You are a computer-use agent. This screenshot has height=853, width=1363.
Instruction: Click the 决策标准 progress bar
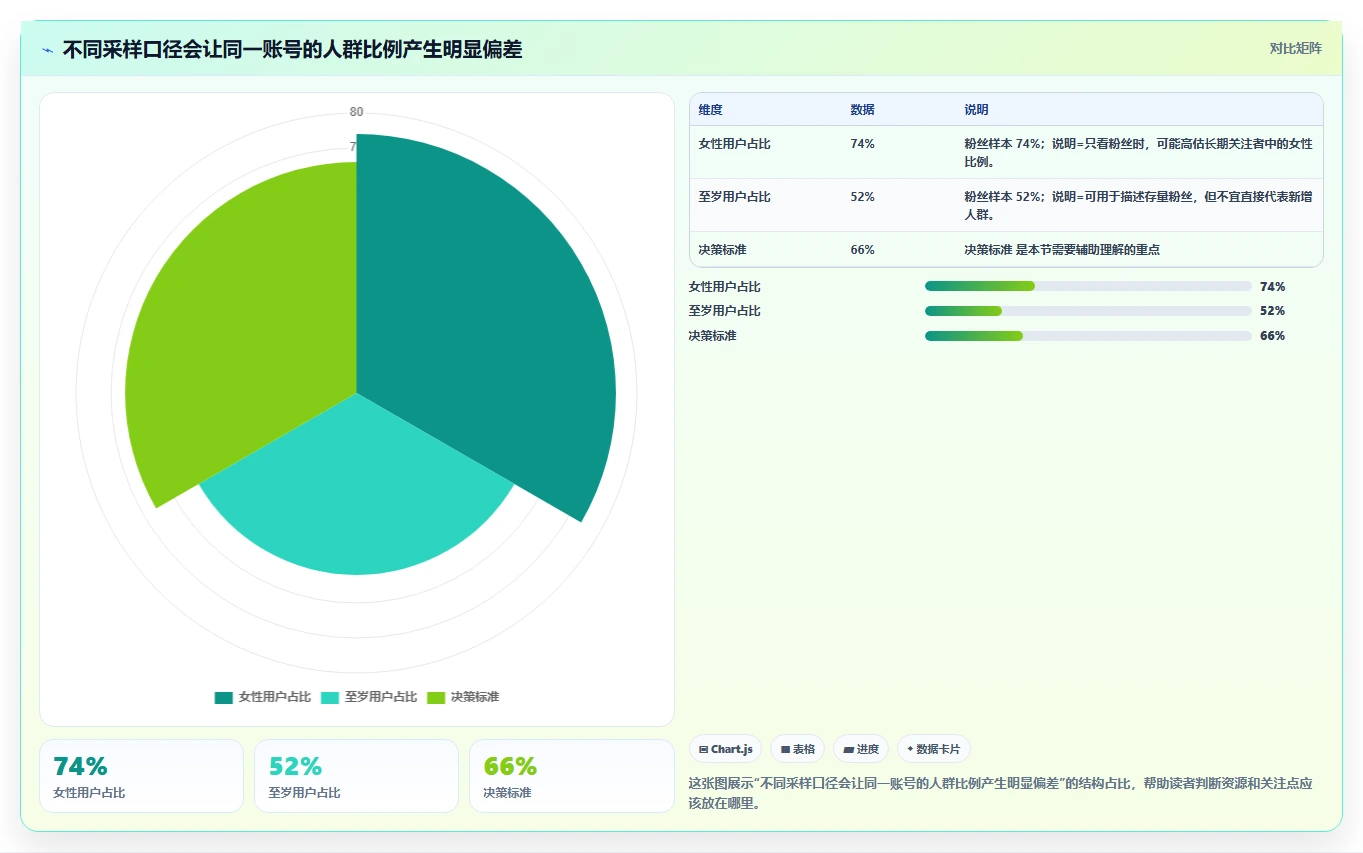tap(1088, 336)
